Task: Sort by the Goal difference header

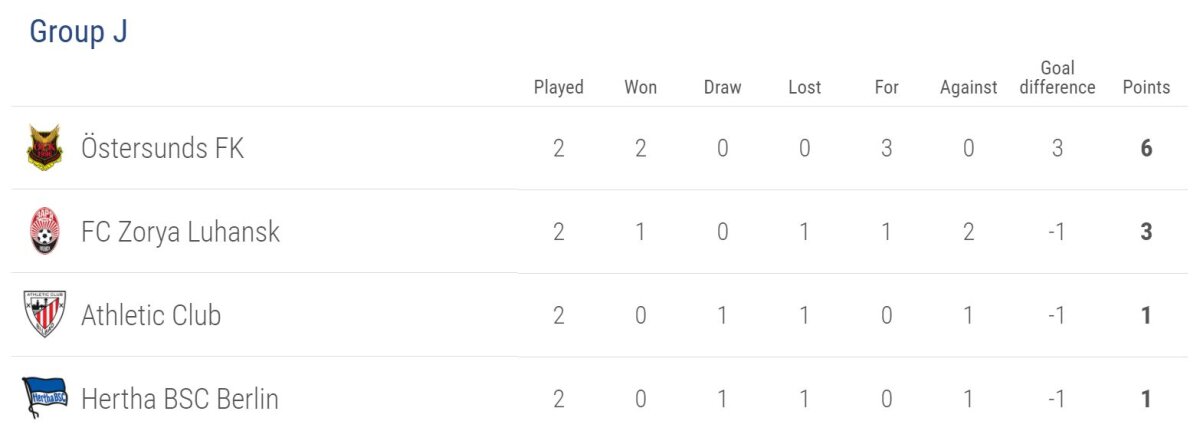Action: 1057,78
